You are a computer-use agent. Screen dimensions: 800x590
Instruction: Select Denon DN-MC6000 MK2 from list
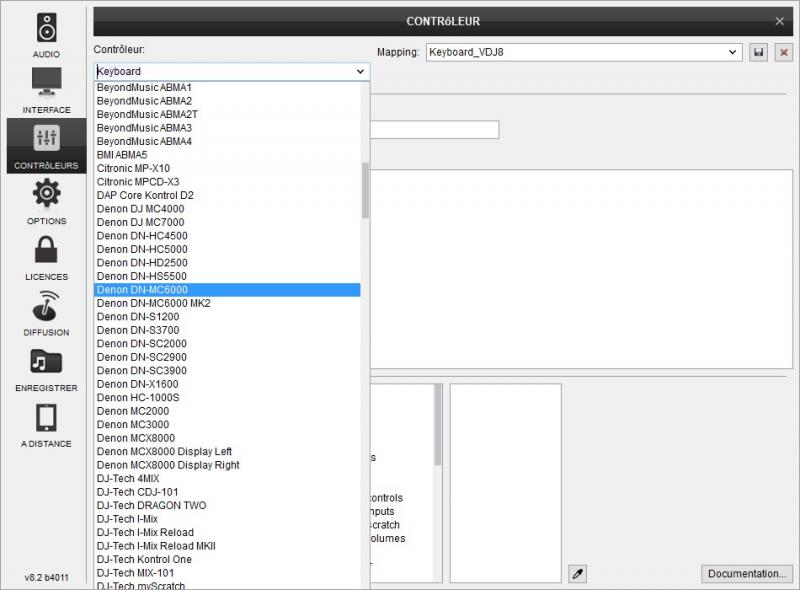click(x=153, y=303)
